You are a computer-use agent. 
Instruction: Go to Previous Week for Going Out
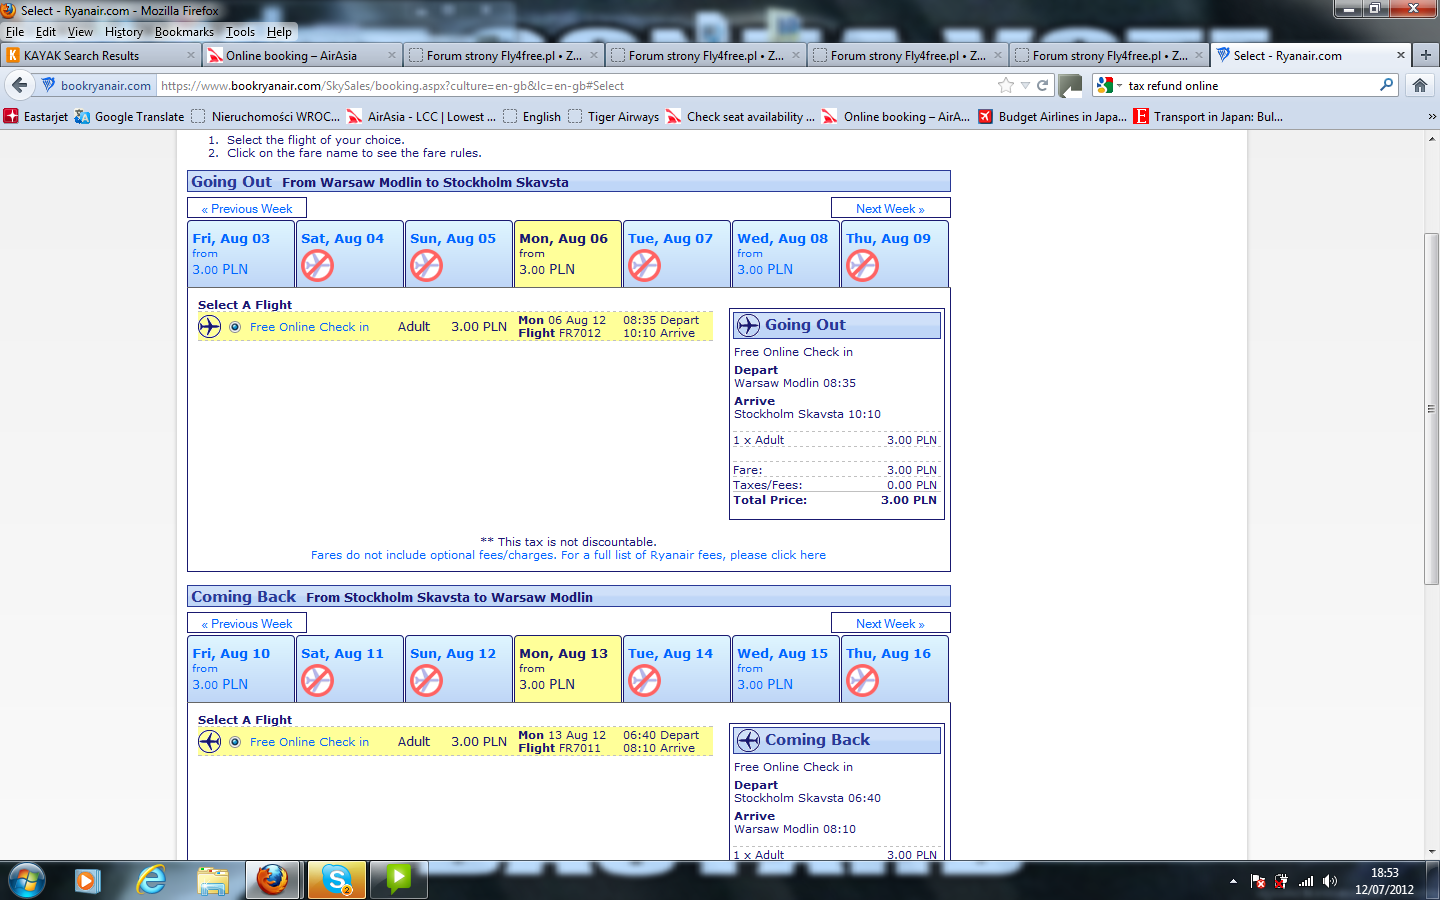pyautogui.click(x=247, y=209)
